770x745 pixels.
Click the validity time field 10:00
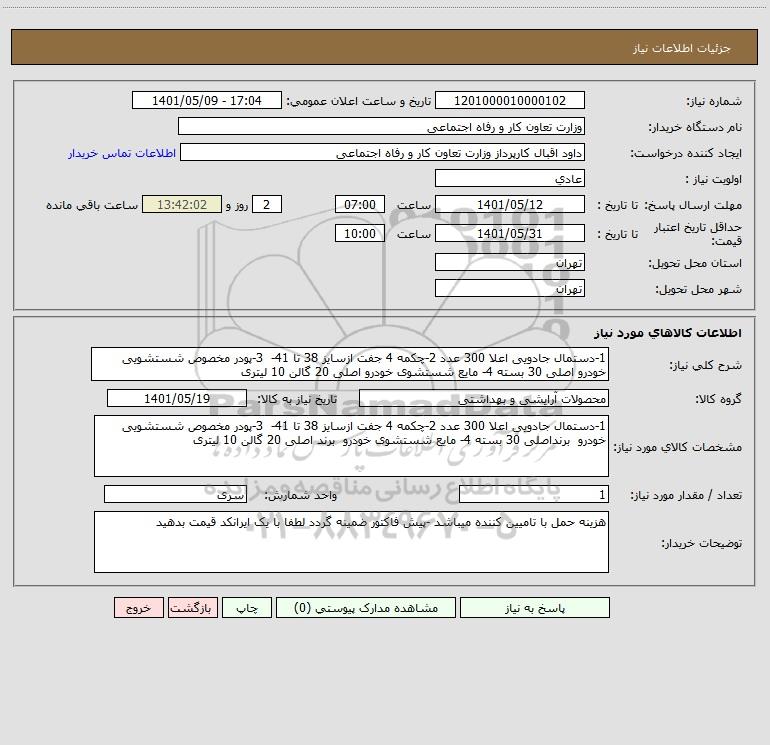359,233
